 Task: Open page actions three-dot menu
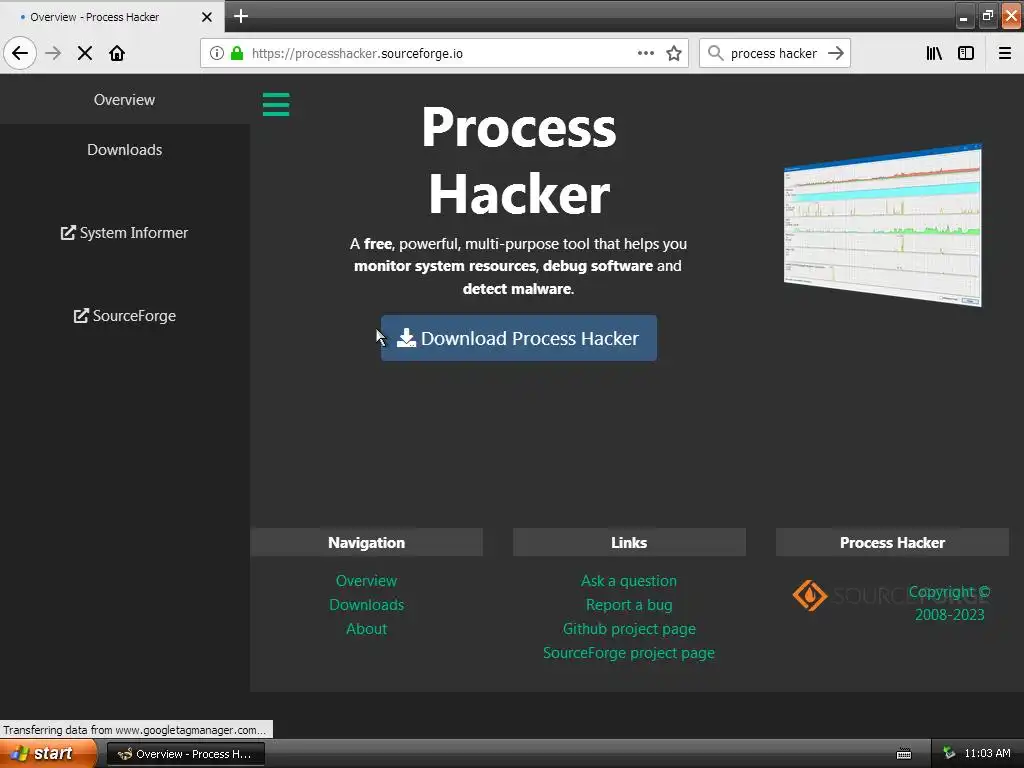(x=645, y=53)
